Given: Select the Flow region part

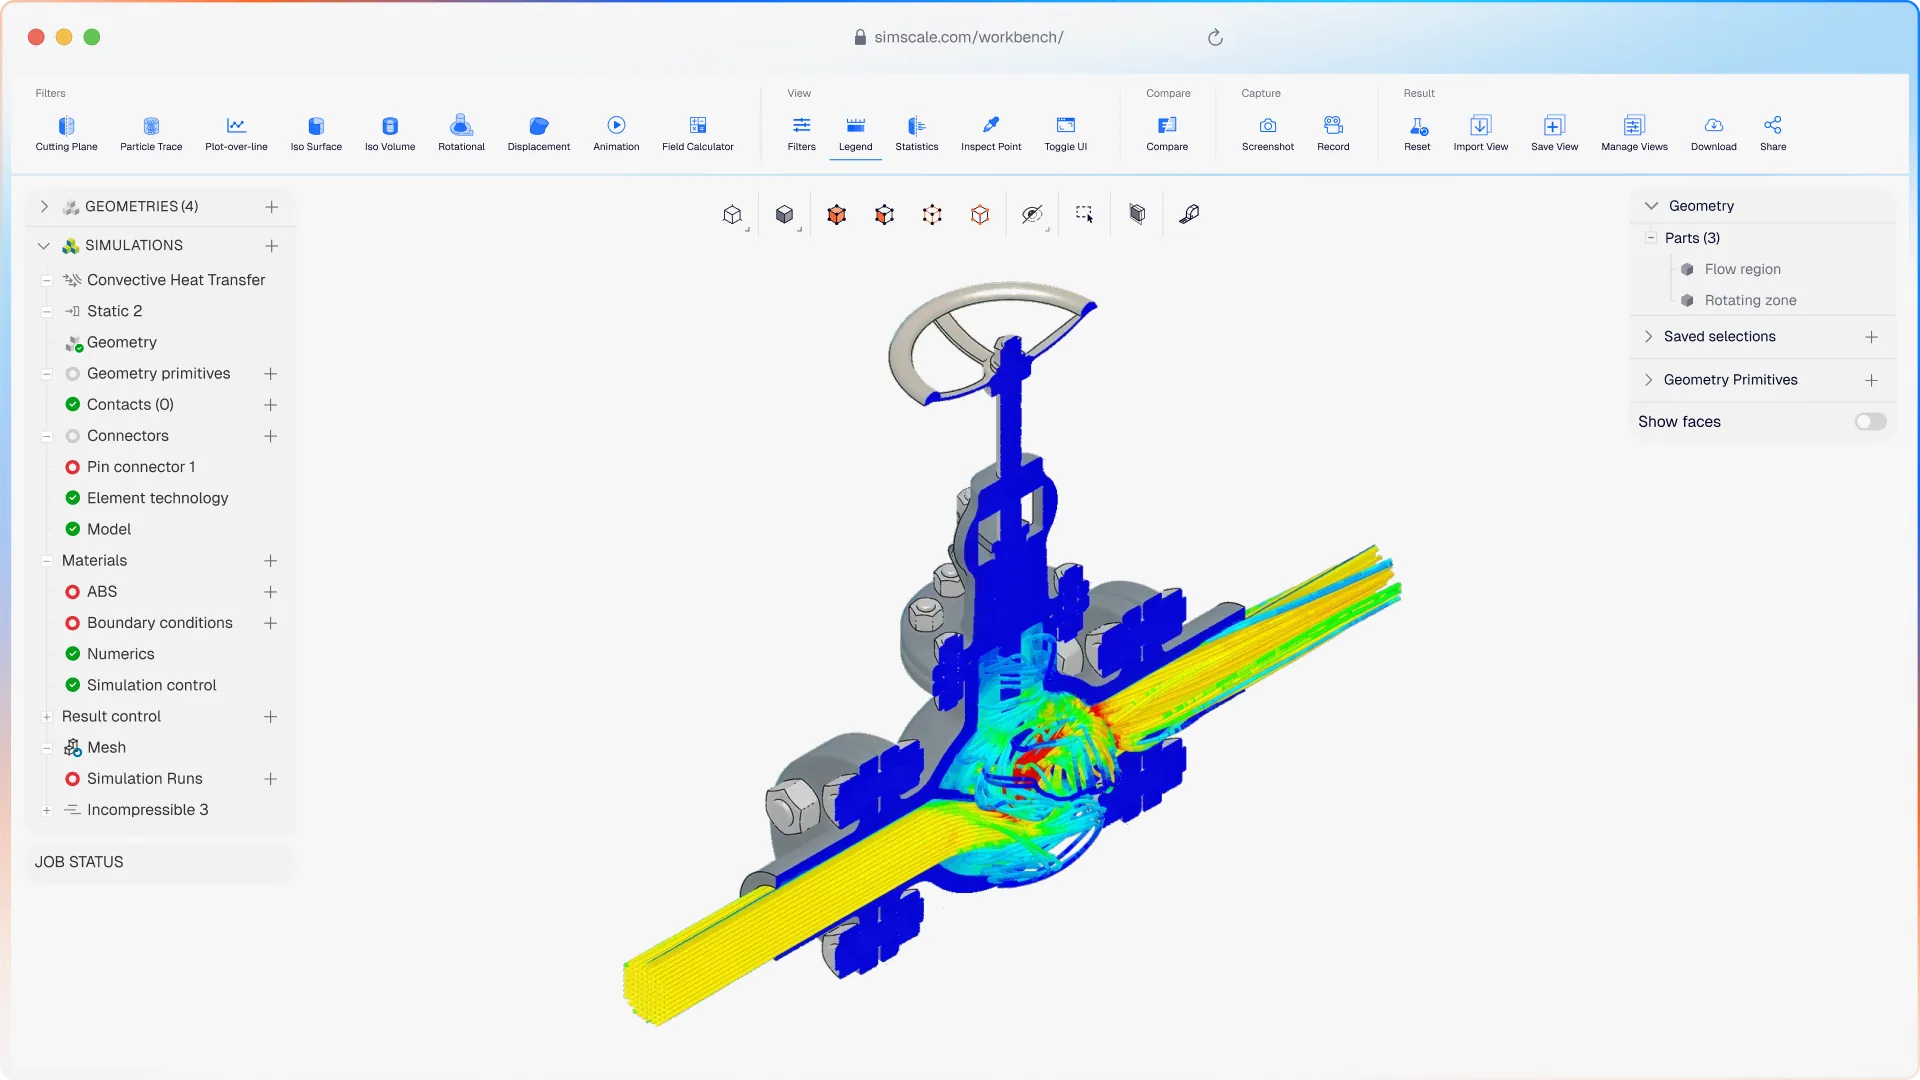Looking at the screenshot, I should [x=1742, y=269].
